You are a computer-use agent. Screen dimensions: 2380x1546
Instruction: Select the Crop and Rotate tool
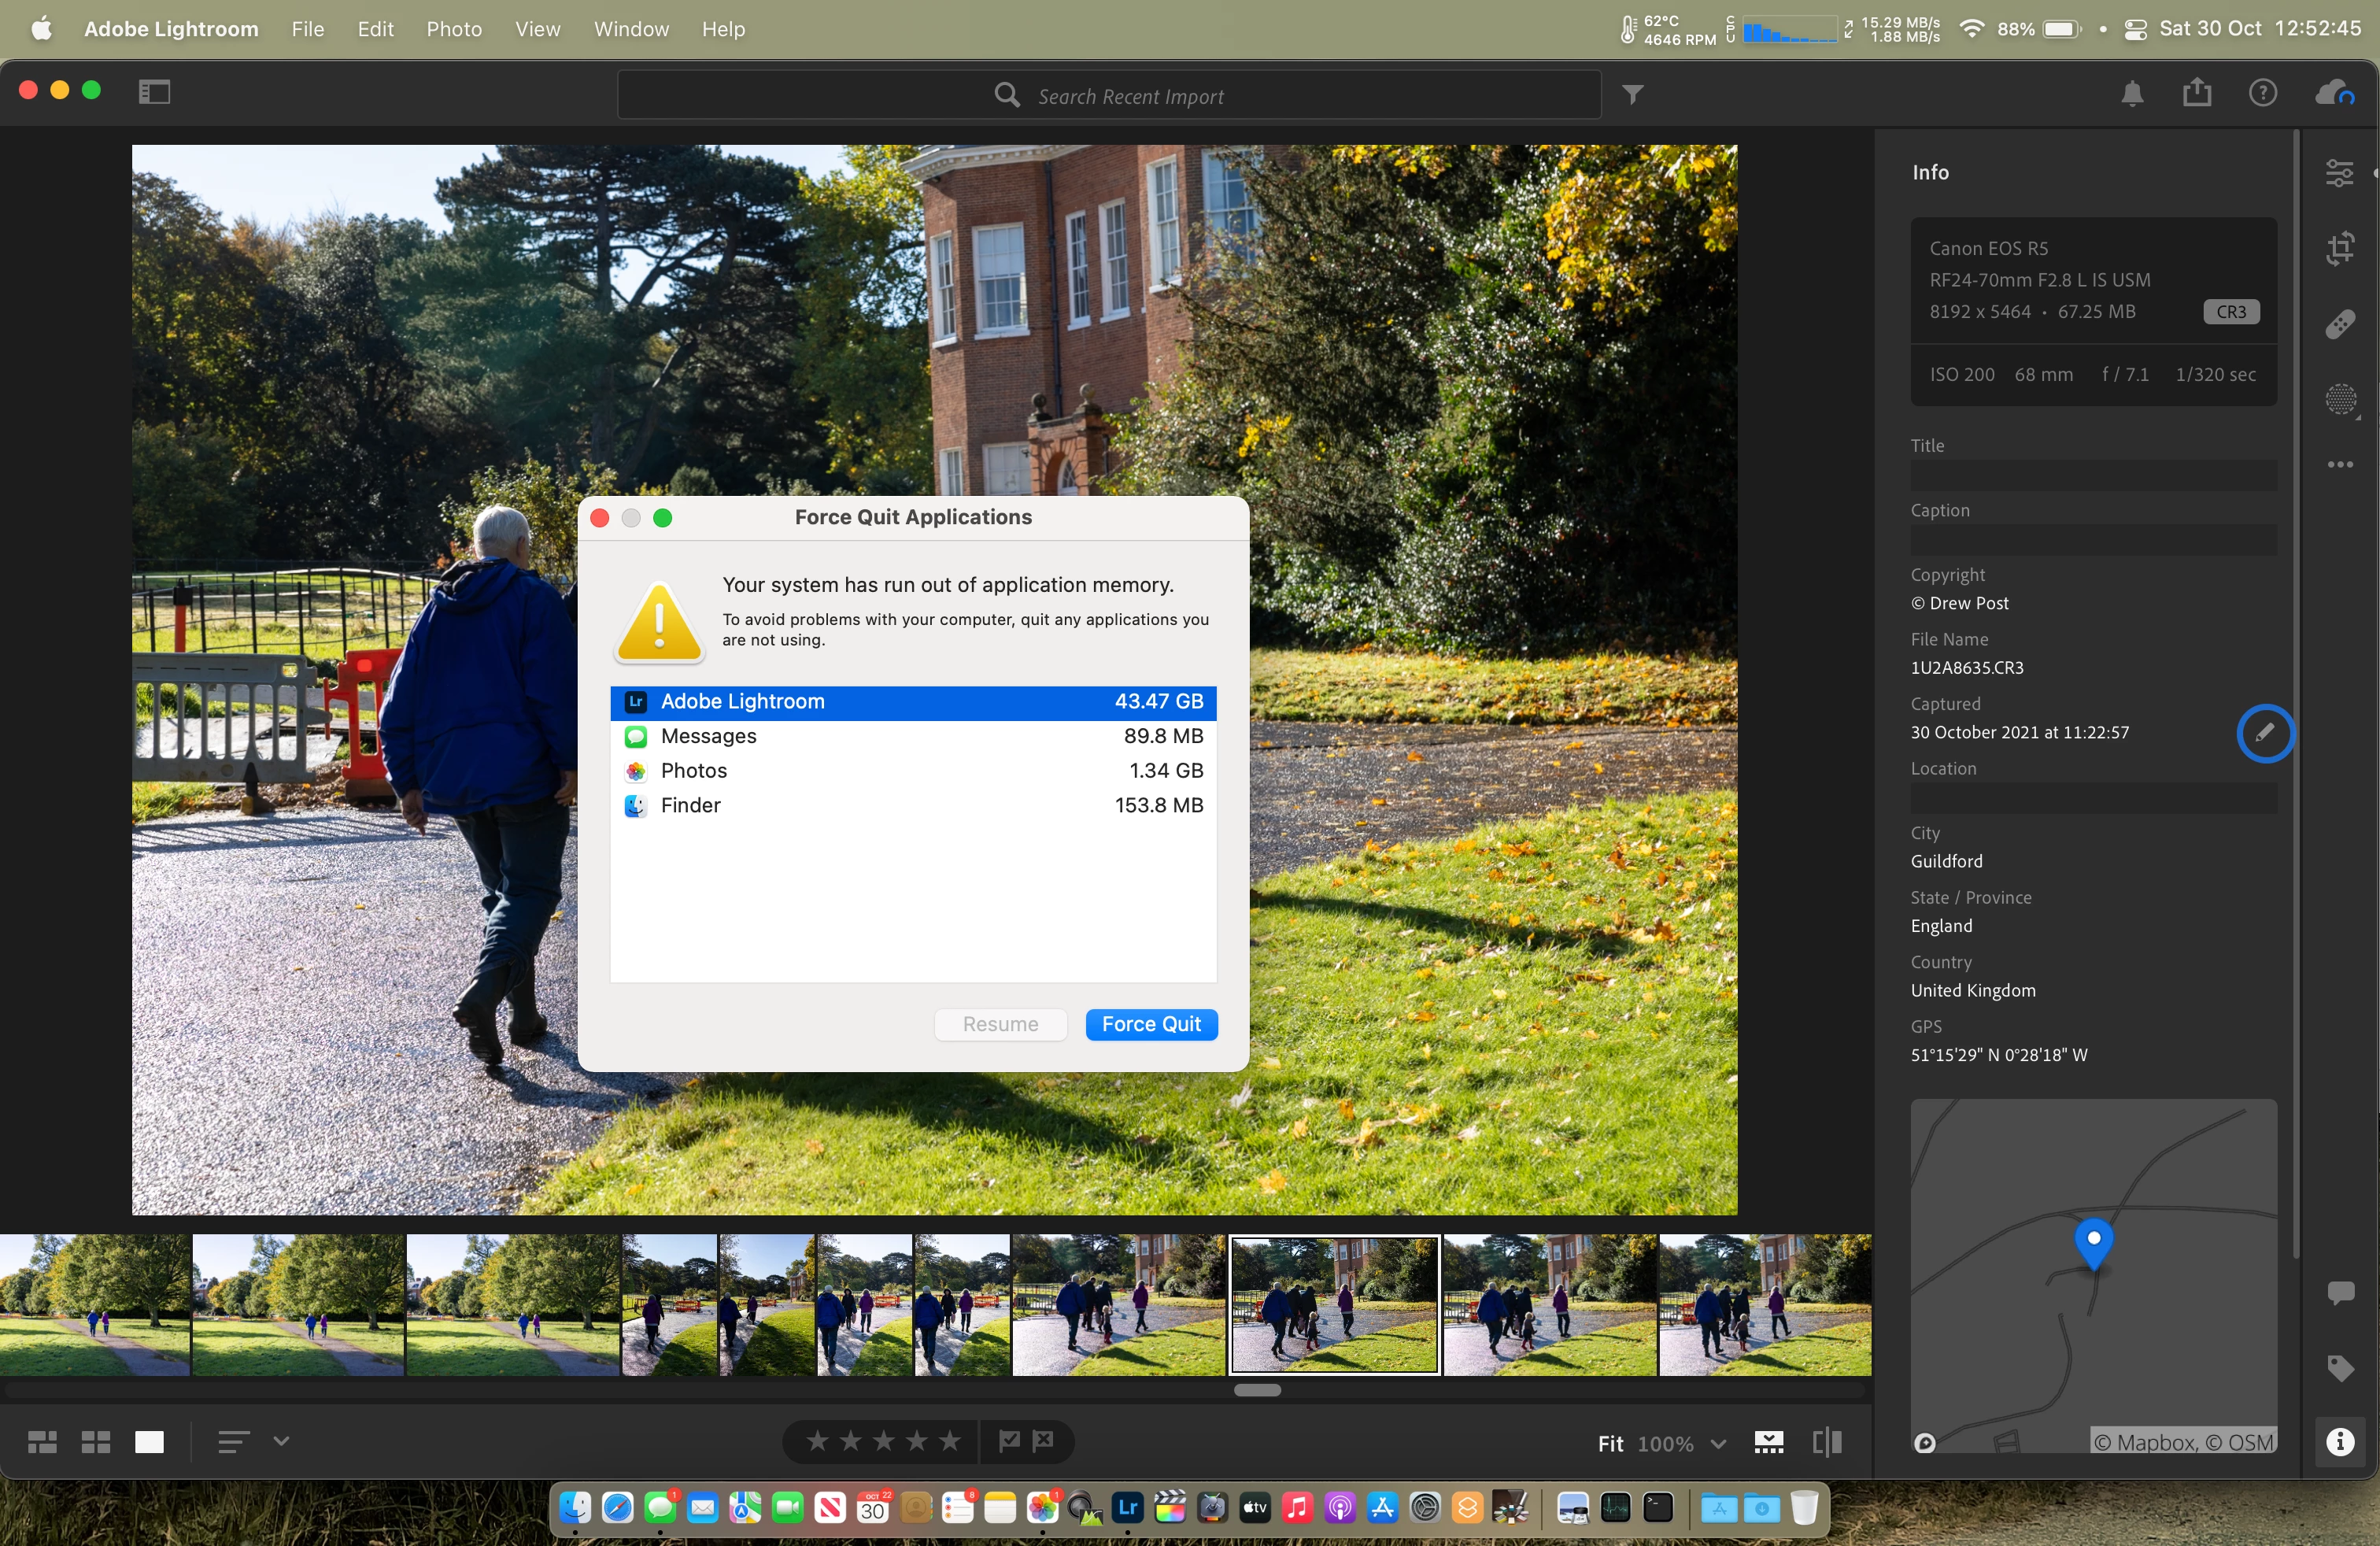tap(2339, 249)
